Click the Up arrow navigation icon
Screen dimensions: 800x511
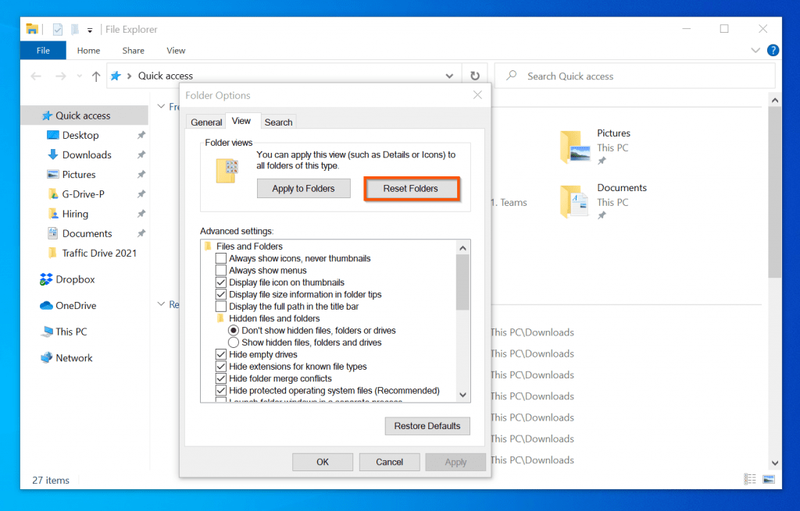(96, 76)
